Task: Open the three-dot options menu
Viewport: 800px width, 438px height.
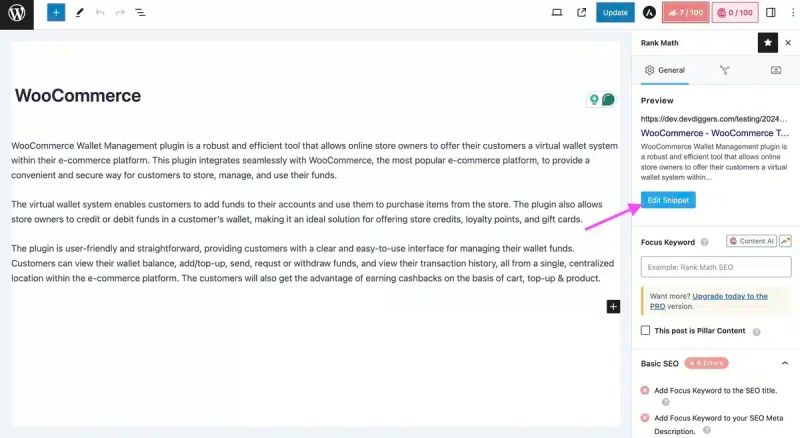Action: coord(793,12)
